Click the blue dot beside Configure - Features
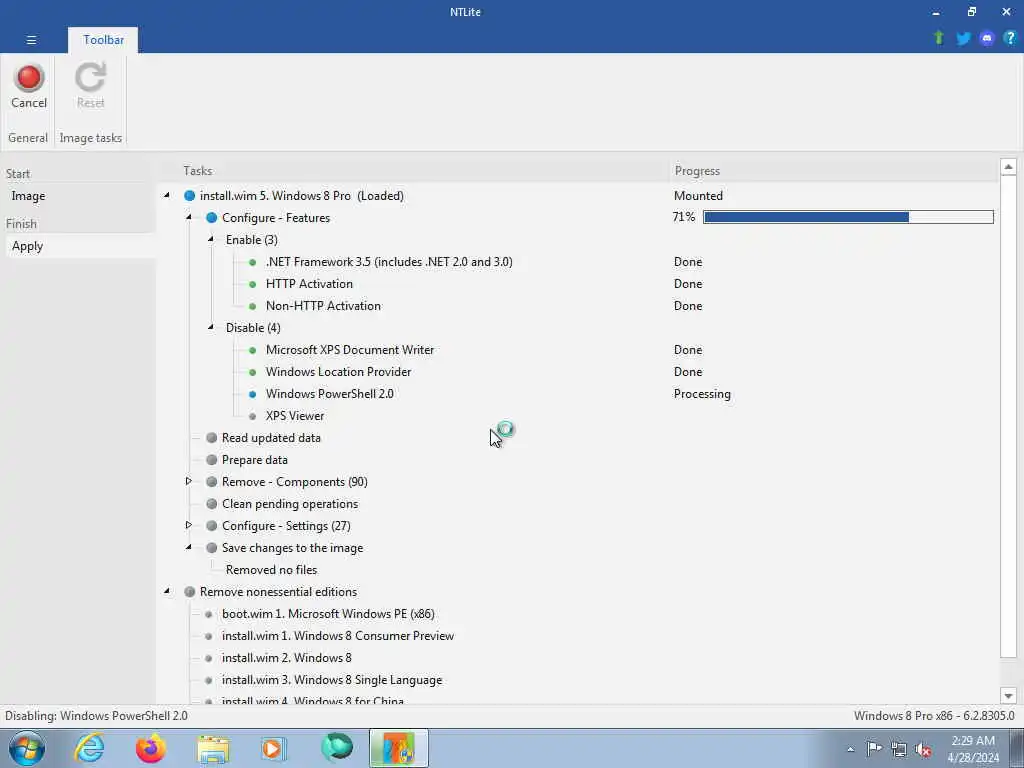The width and height of the screenshot is (1024, 768). pos(212,217)
